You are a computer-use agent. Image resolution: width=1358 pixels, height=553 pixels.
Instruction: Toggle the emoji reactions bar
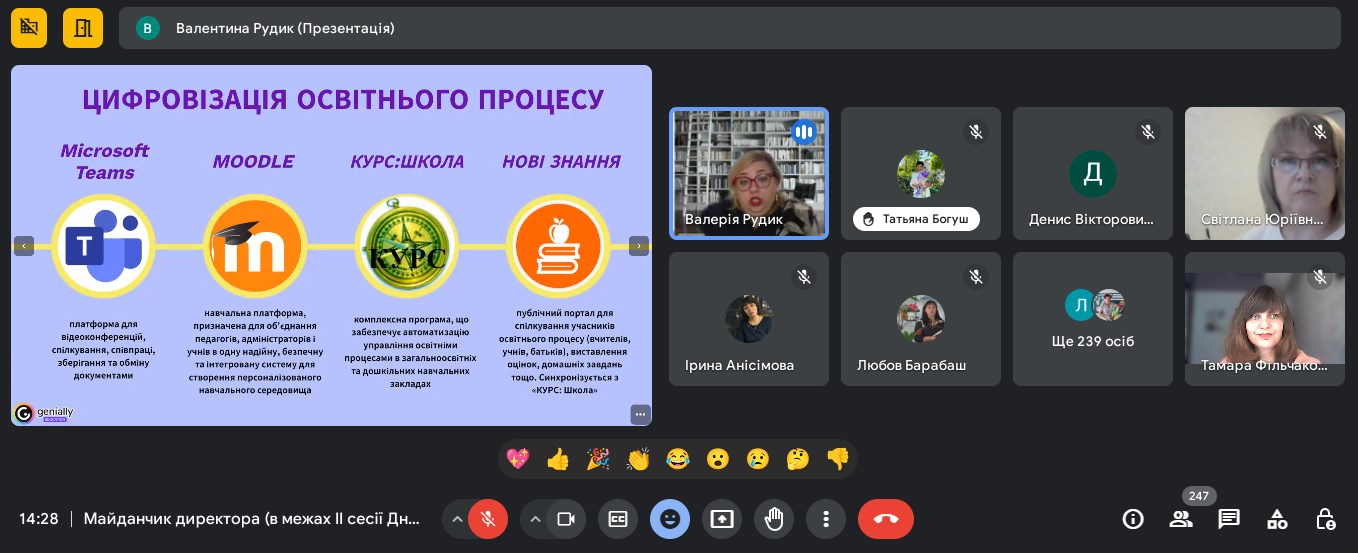pyautogui.click(x=670, y=519)
